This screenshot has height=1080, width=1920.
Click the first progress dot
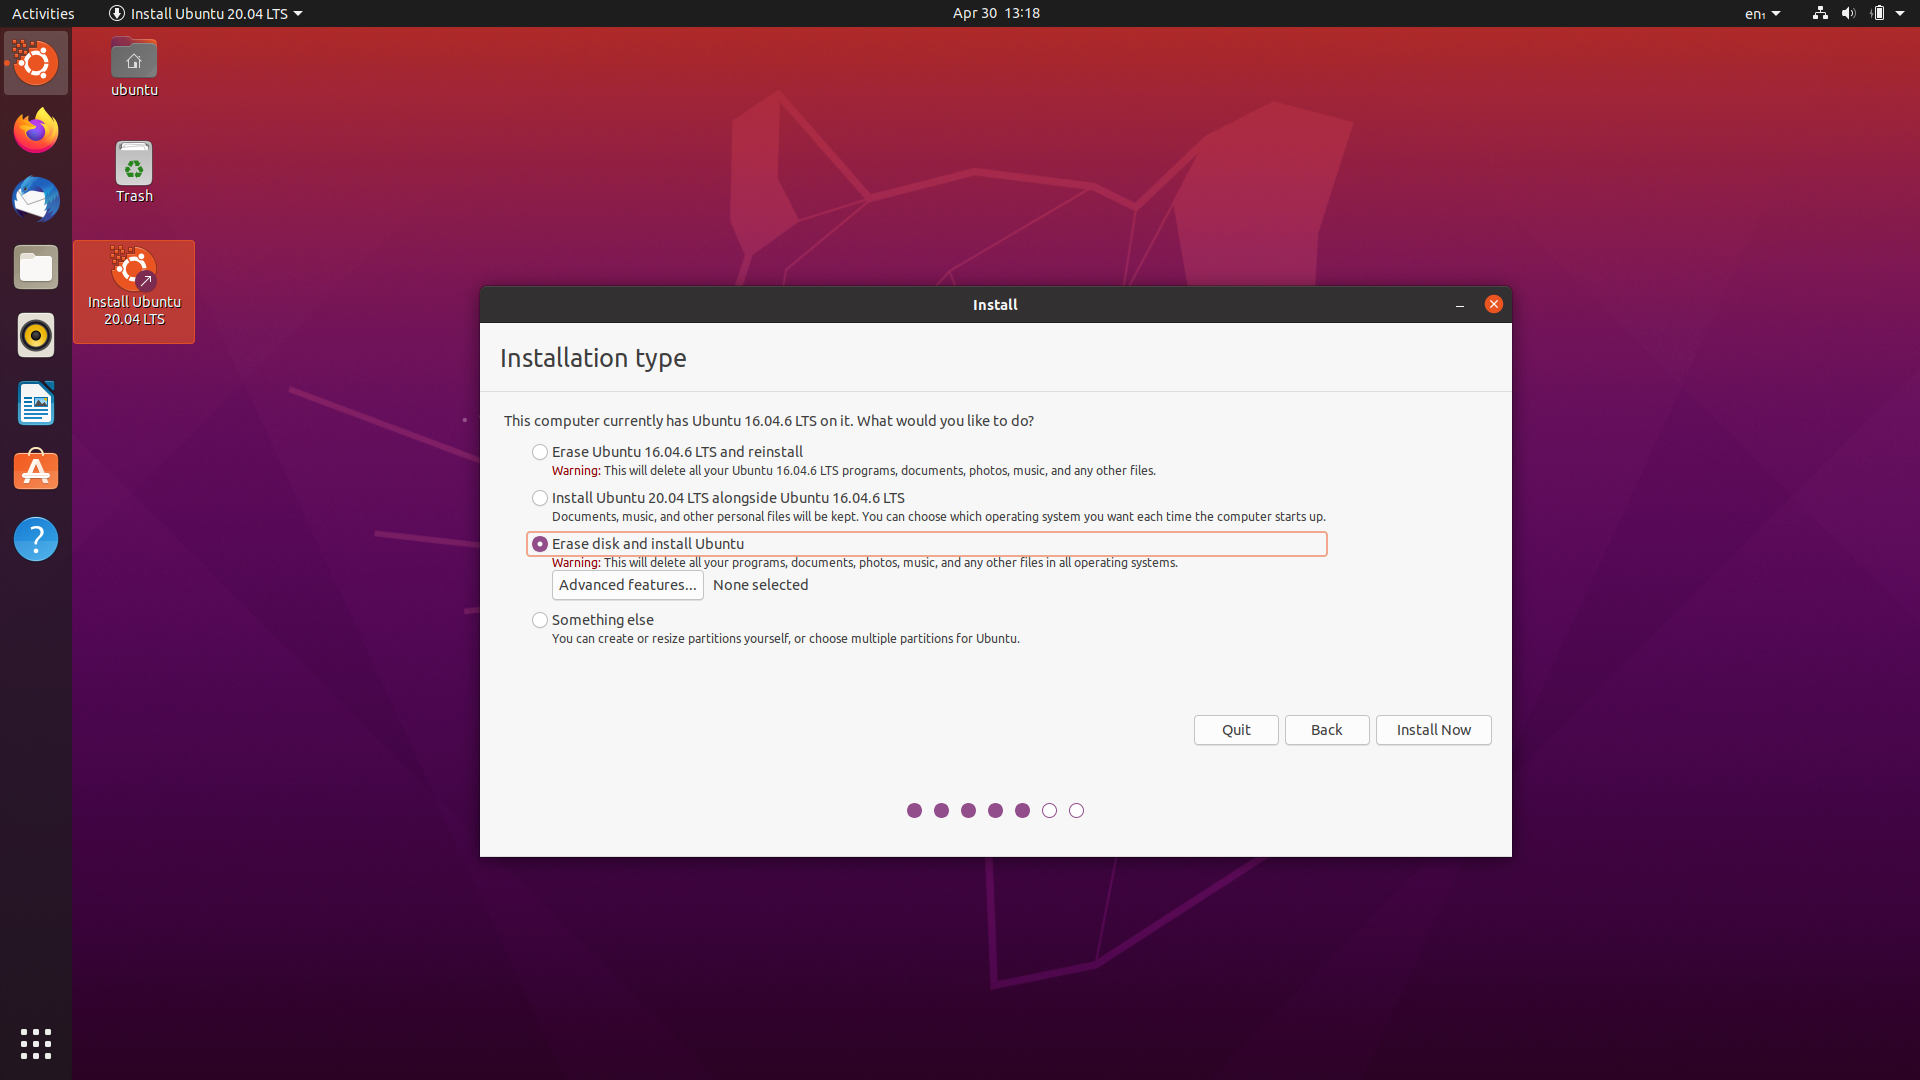[x=914, y=811]
